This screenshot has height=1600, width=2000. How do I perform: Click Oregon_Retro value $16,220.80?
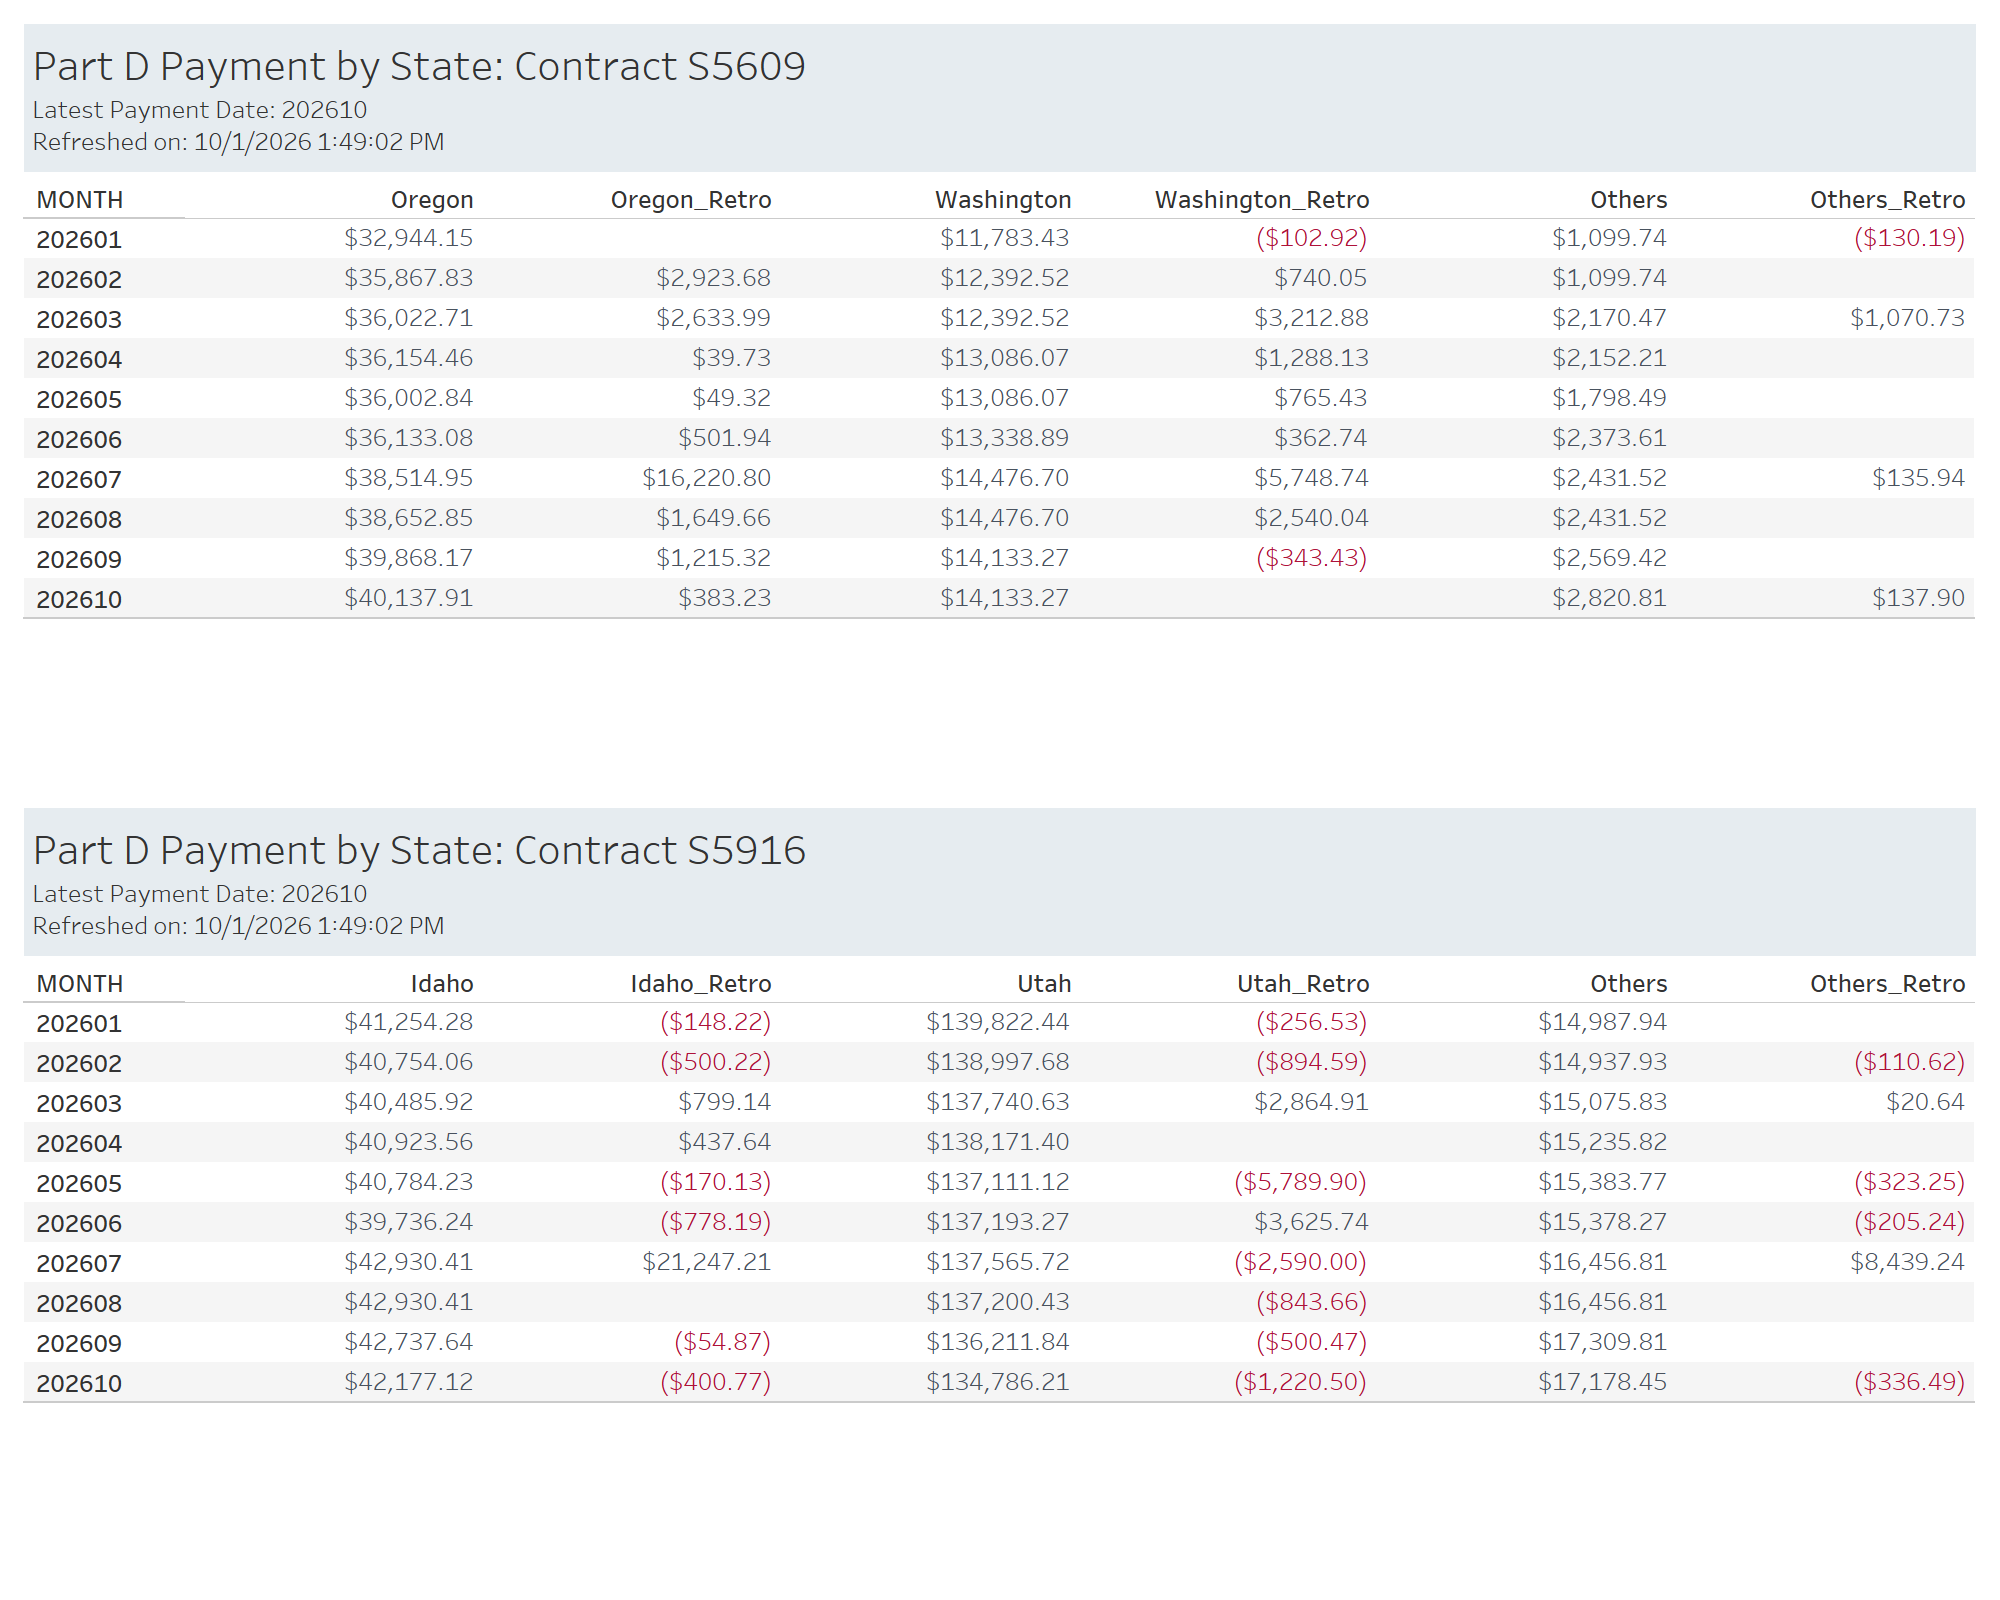click(707, 478)
